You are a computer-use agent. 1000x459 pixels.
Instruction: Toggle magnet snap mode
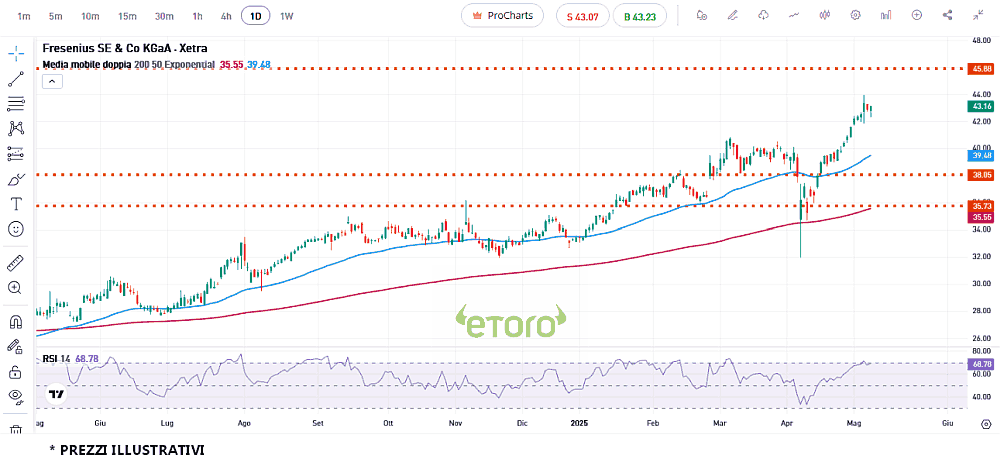point(16,321)
